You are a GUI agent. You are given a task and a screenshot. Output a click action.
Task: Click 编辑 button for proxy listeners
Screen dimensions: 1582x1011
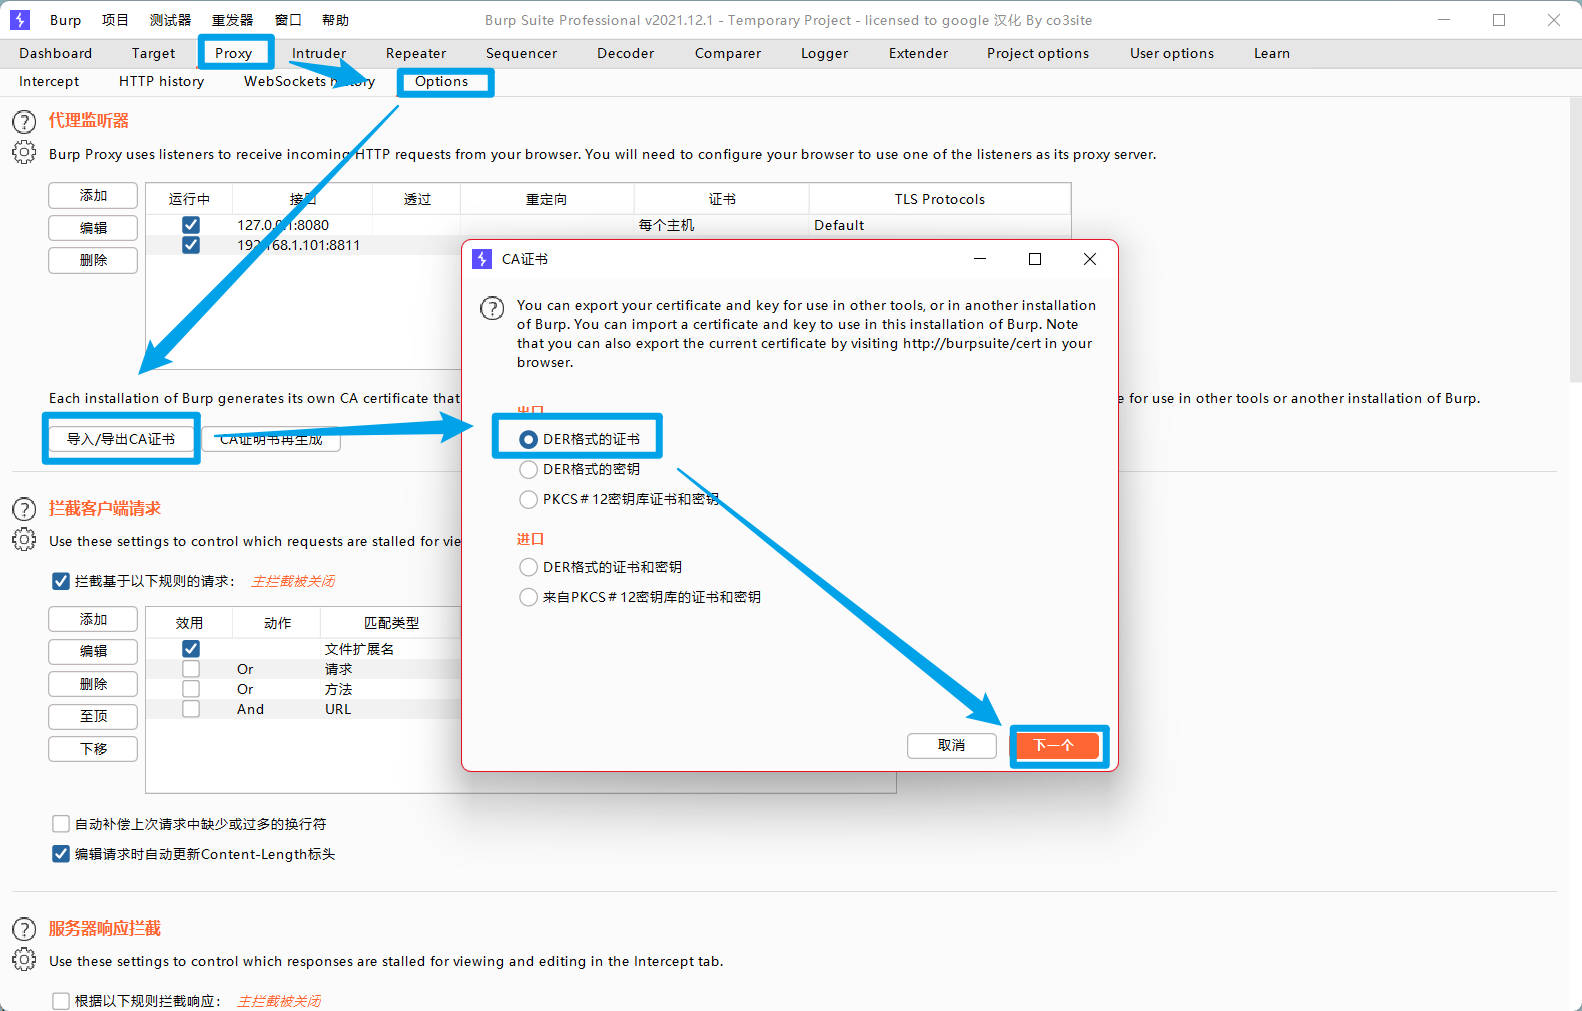tap(93, 228)
